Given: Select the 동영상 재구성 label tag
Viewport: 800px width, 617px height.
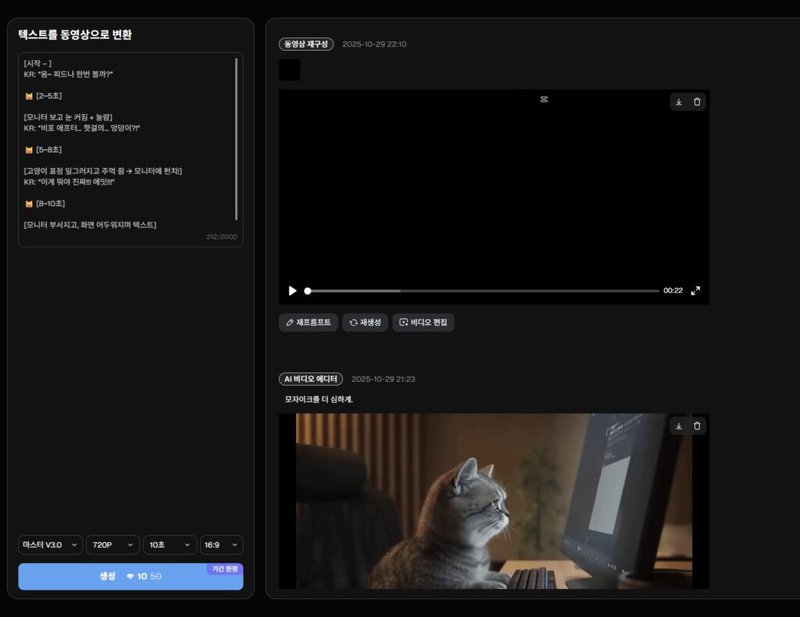Looking at the screenshot, I should (x=305, y=44).
